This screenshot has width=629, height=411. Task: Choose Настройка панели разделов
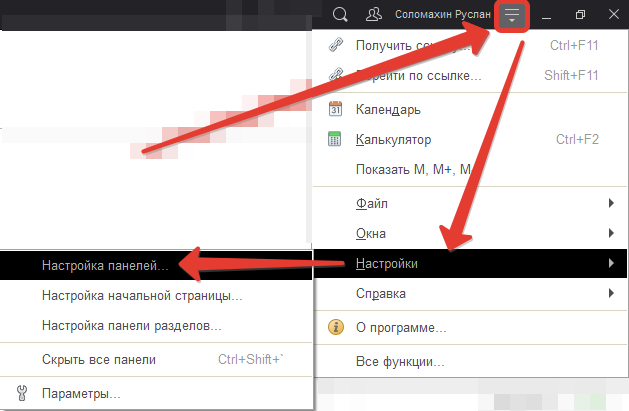pyautogui.click(x=156, y=326)
